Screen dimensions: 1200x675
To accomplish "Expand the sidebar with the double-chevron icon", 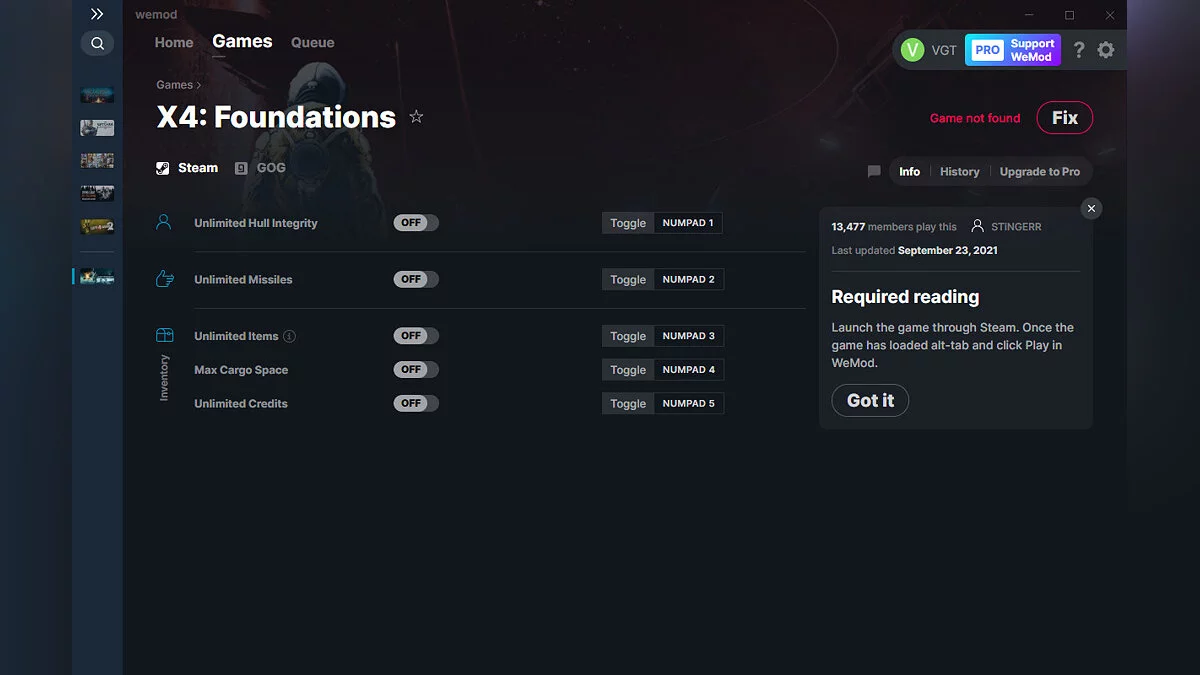I will [x=96, y=14].
